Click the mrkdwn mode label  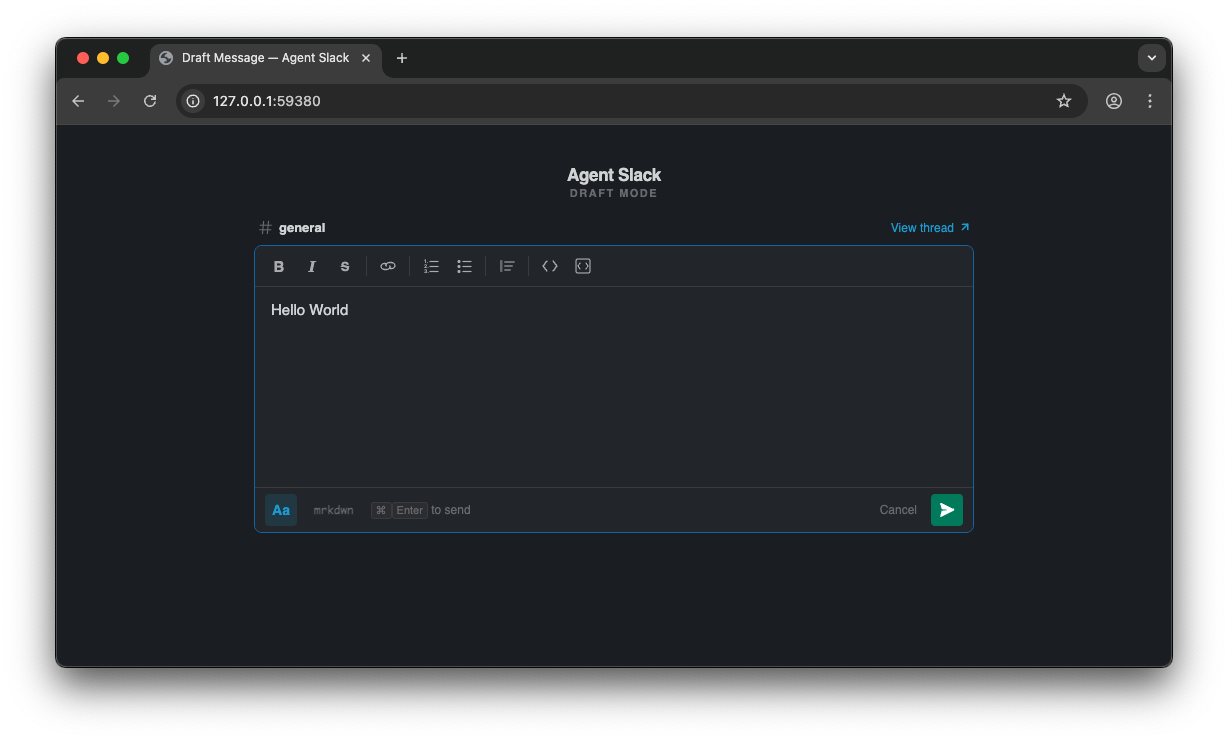[333, 510]
